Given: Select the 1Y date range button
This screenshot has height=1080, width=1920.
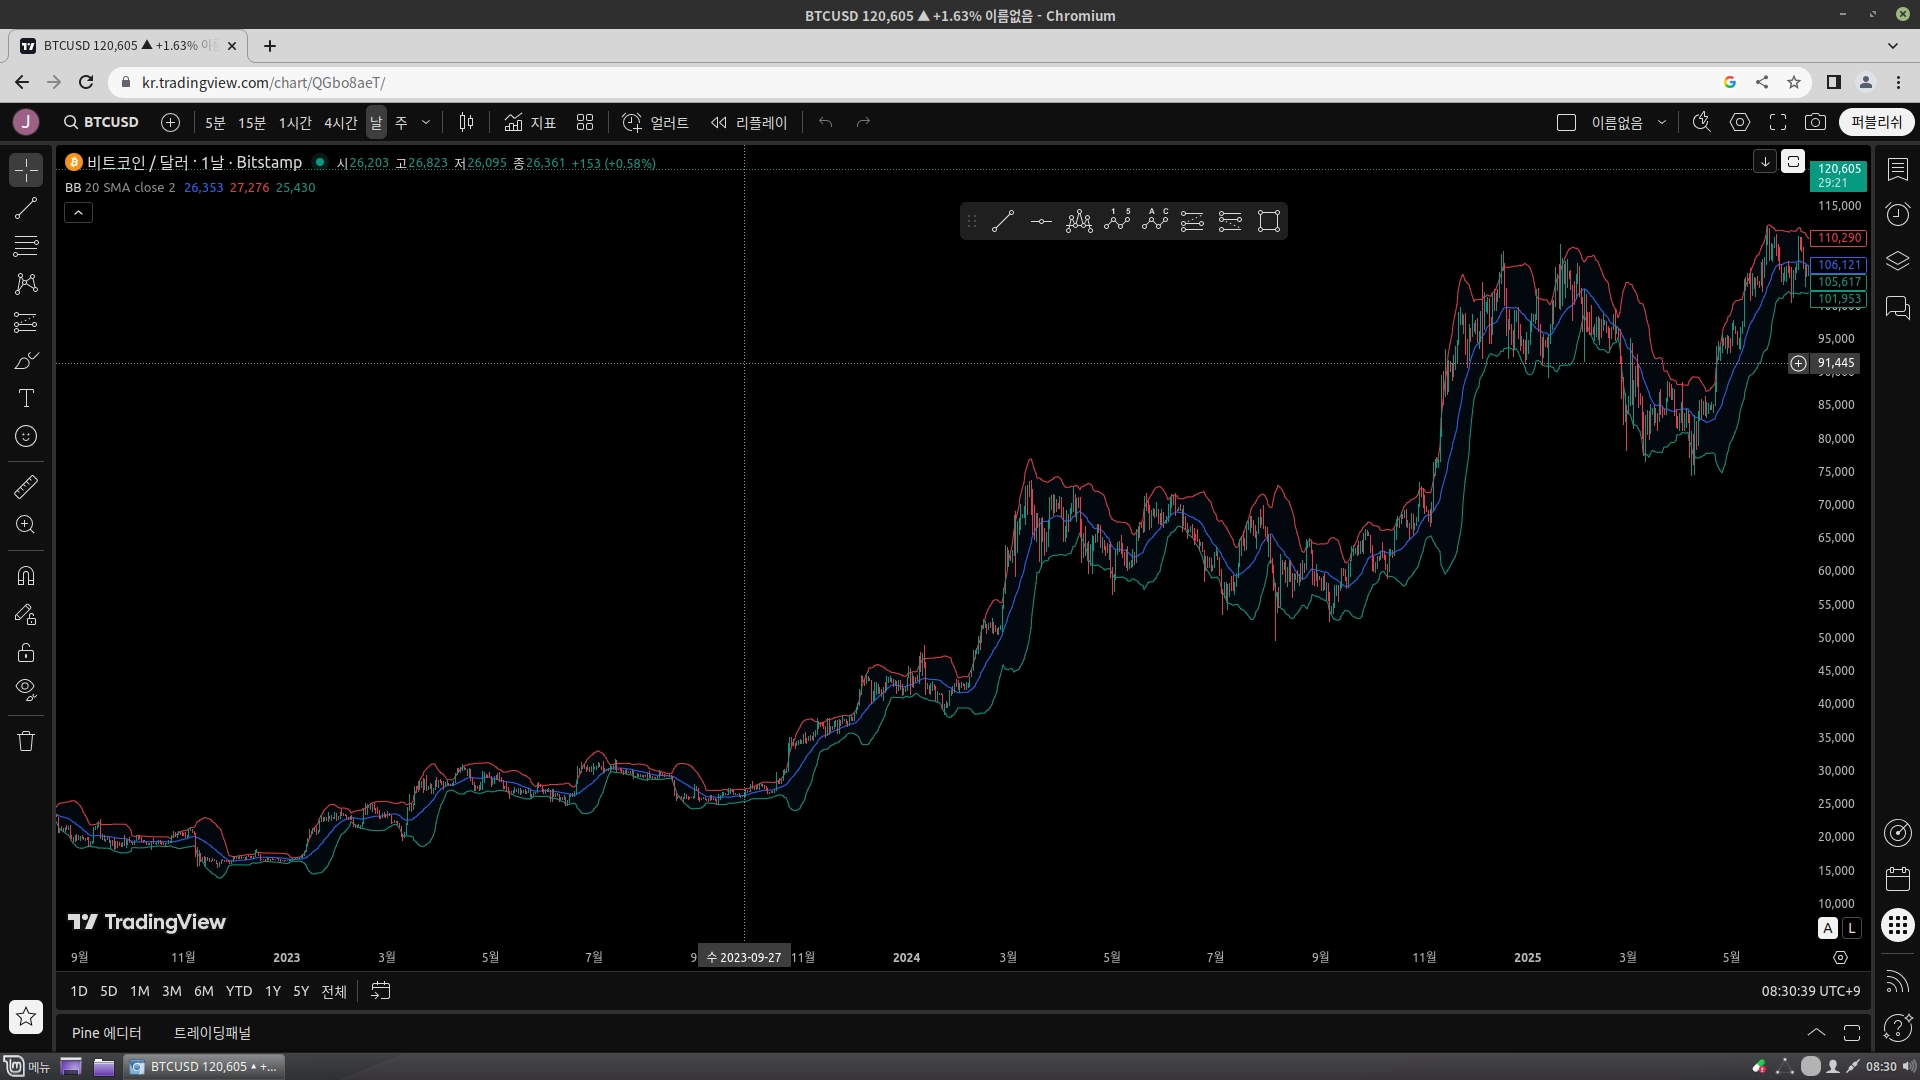Looking at the screenshot, I should tap(272, 991).
